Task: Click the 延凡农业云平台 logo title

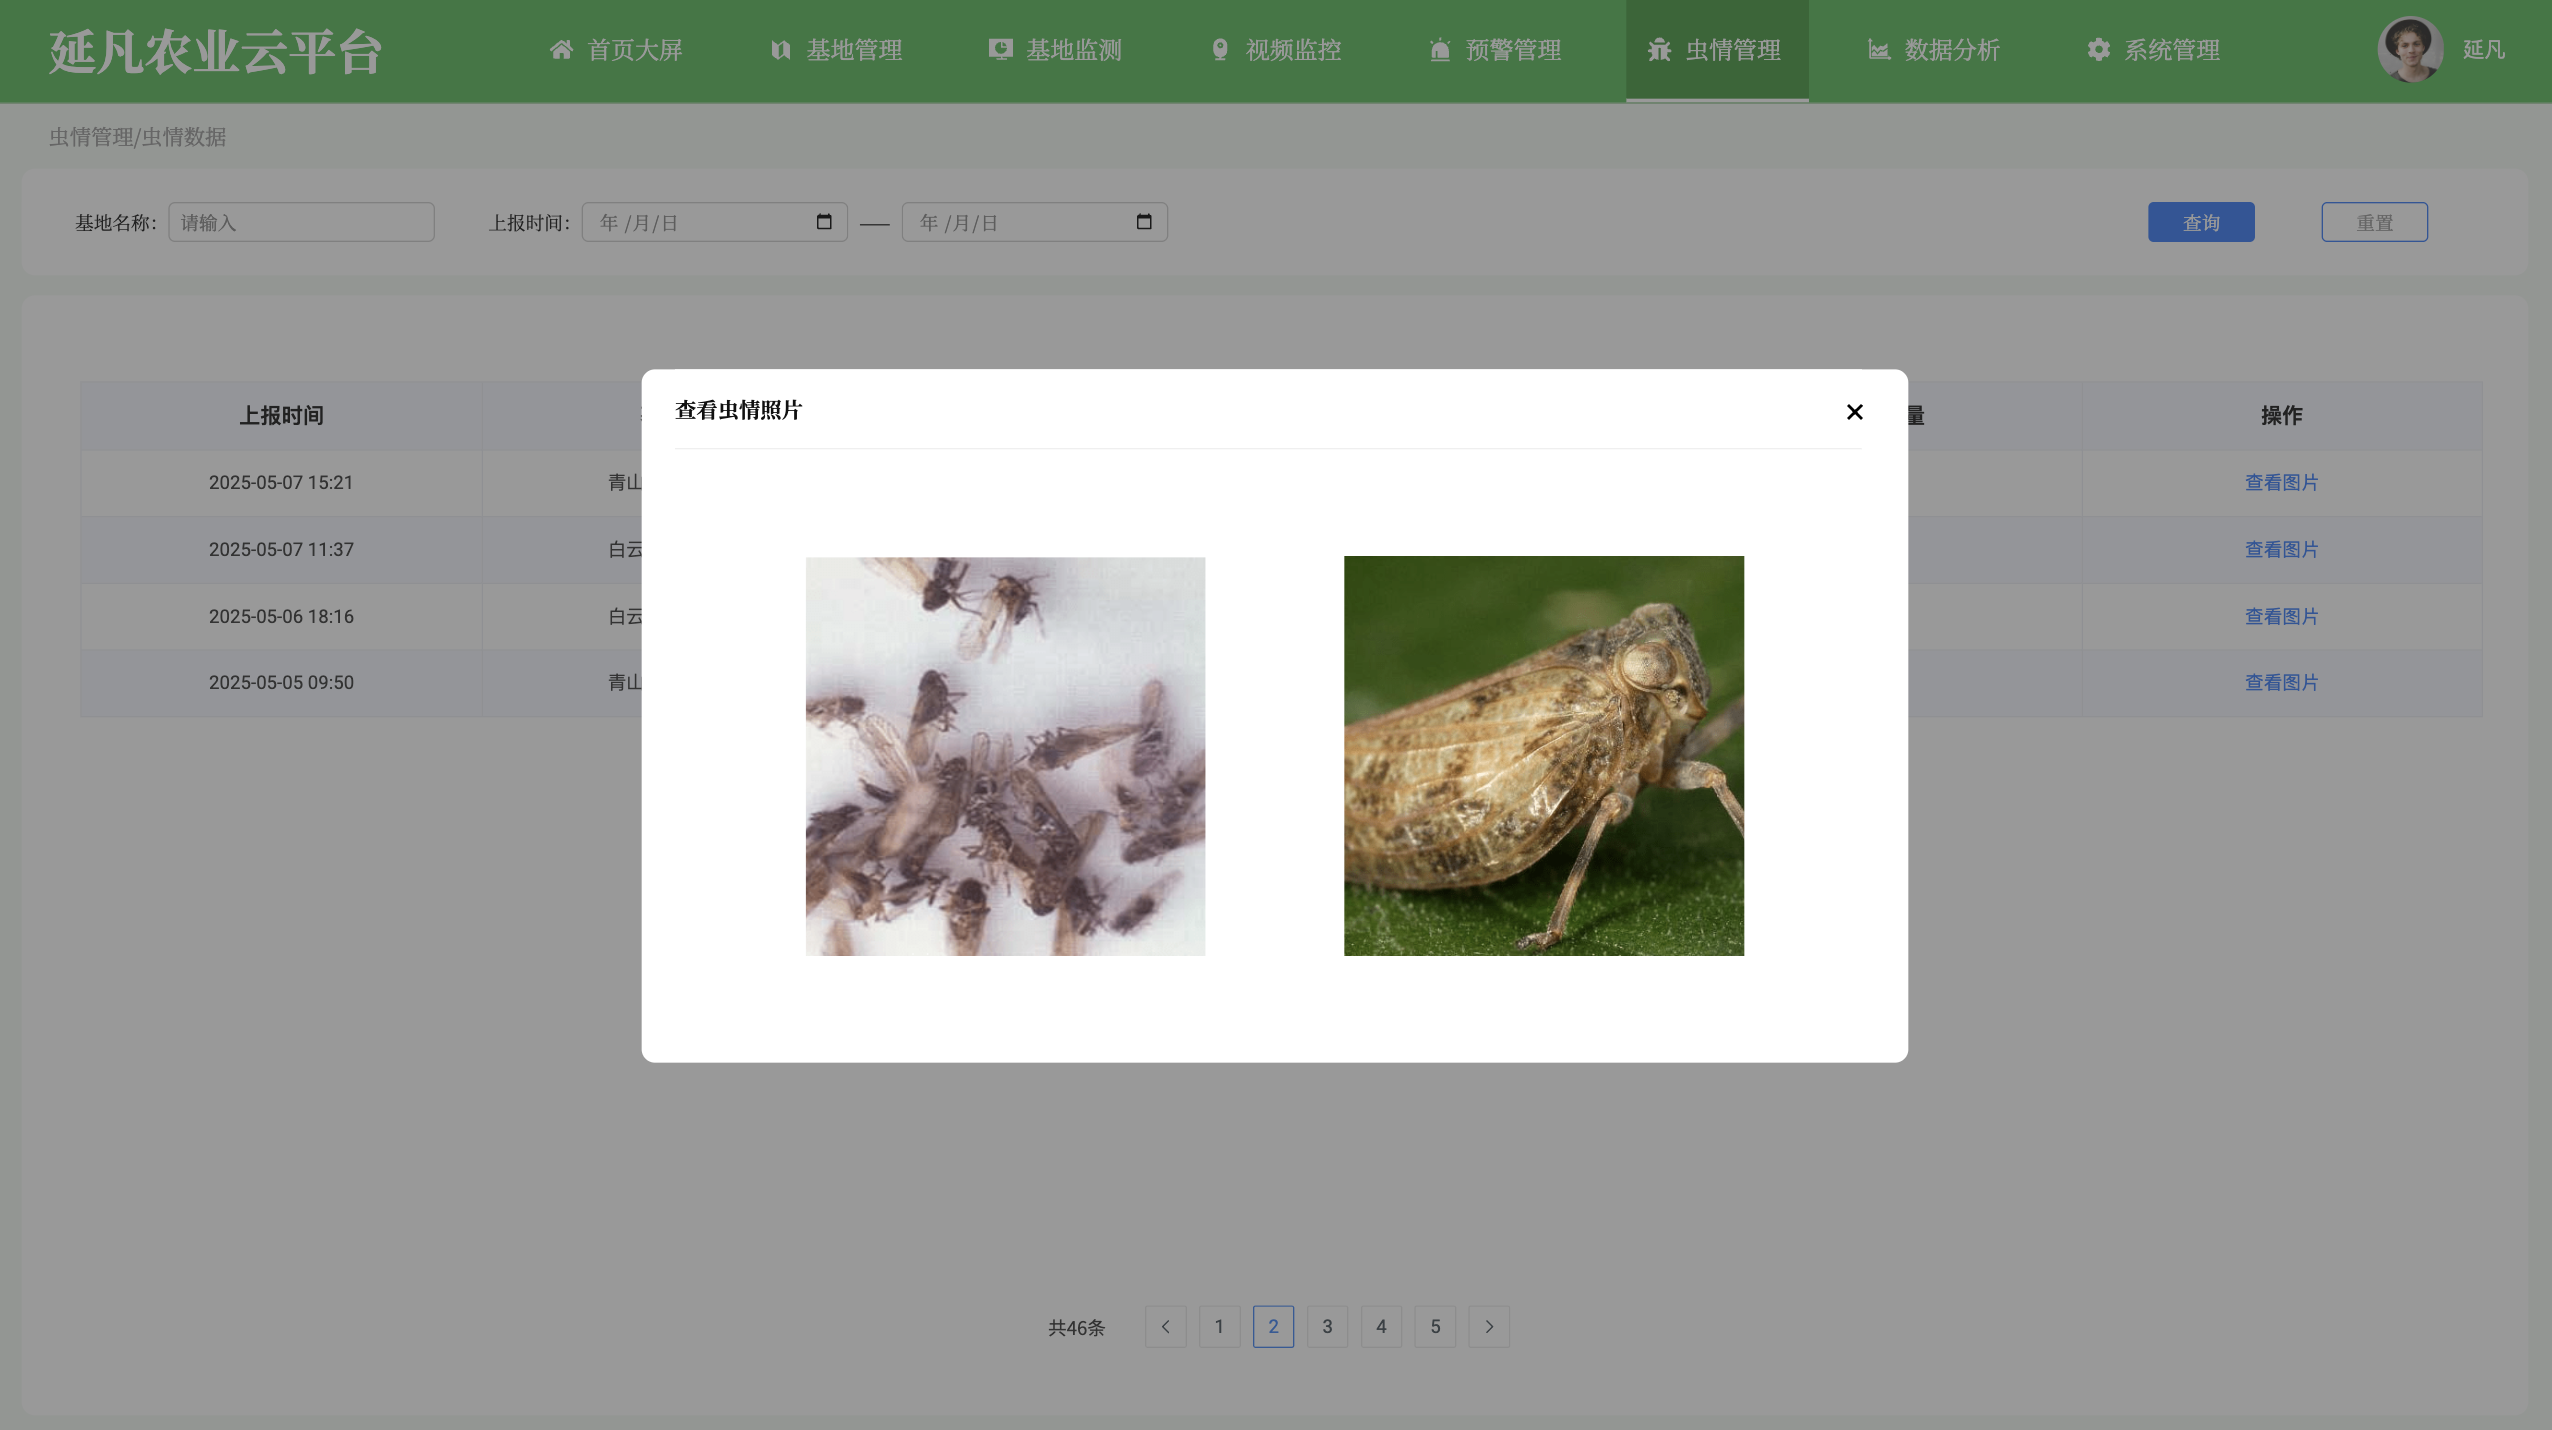Action: pos(215,52)
